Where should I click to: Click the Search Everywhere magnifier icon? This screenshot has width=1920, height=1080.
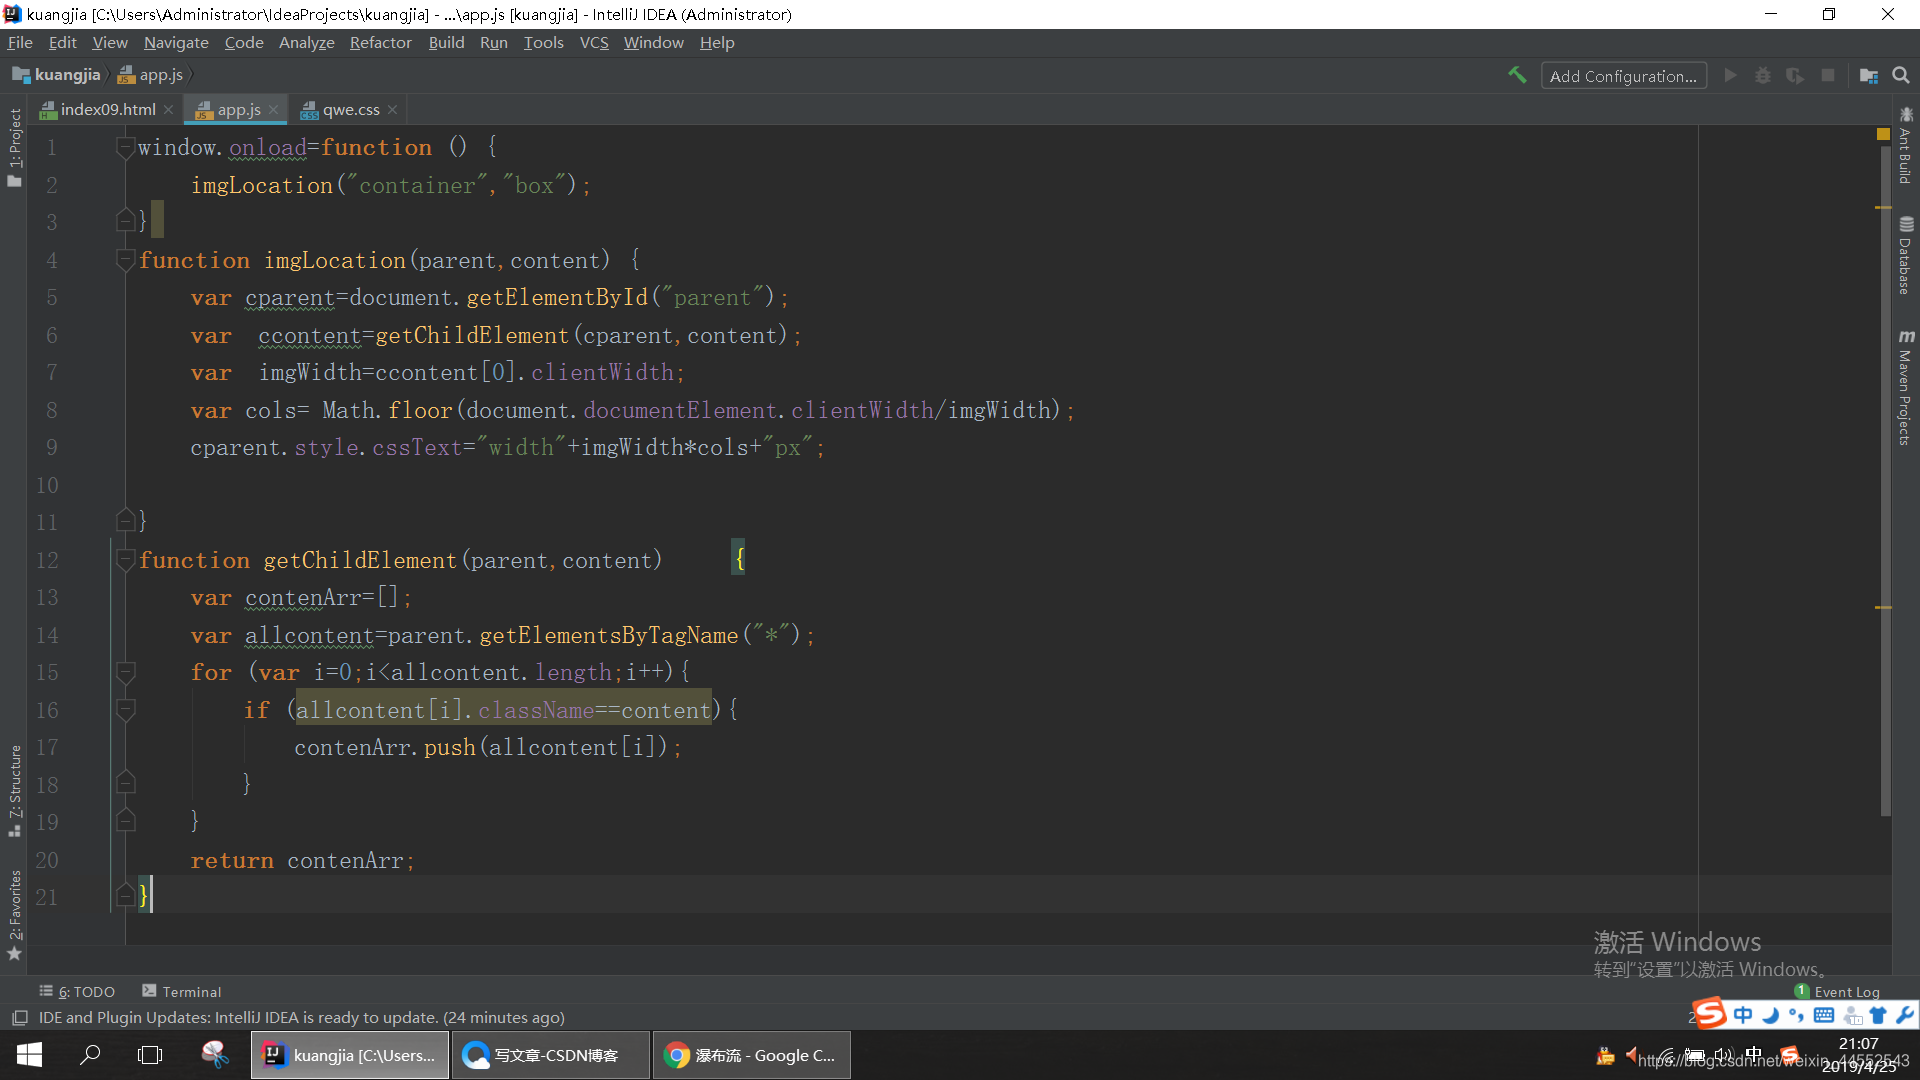(x=1901, y=75)
